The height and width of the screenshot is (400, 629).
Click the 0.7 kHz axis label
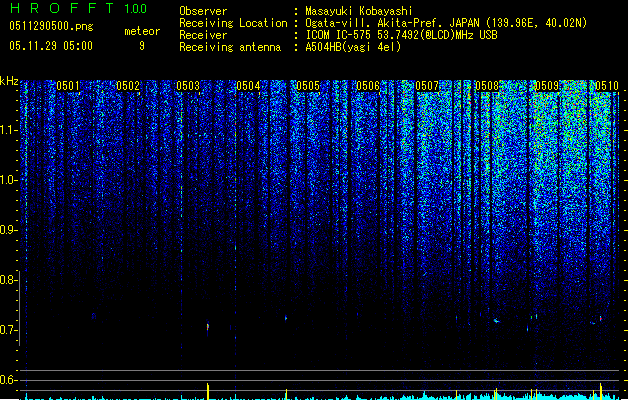tap(8, 330)
